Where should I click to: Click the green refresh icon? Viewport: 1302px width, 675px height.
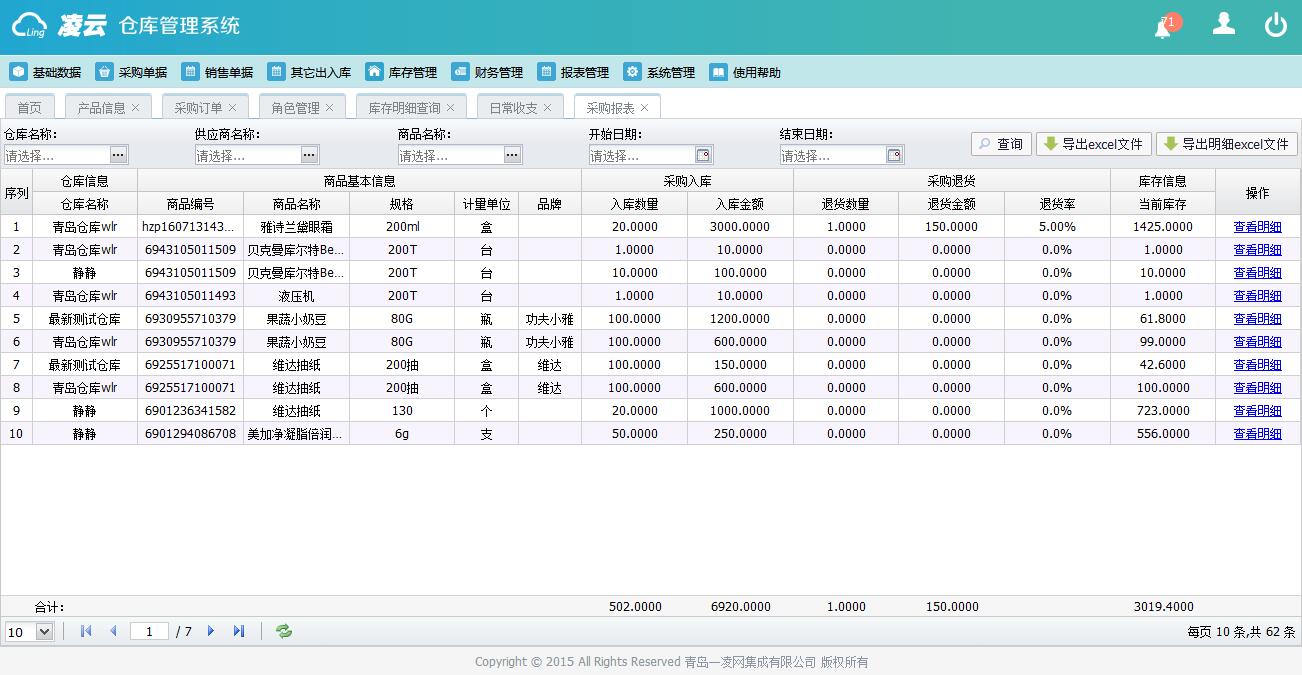(x=284, y=631)
